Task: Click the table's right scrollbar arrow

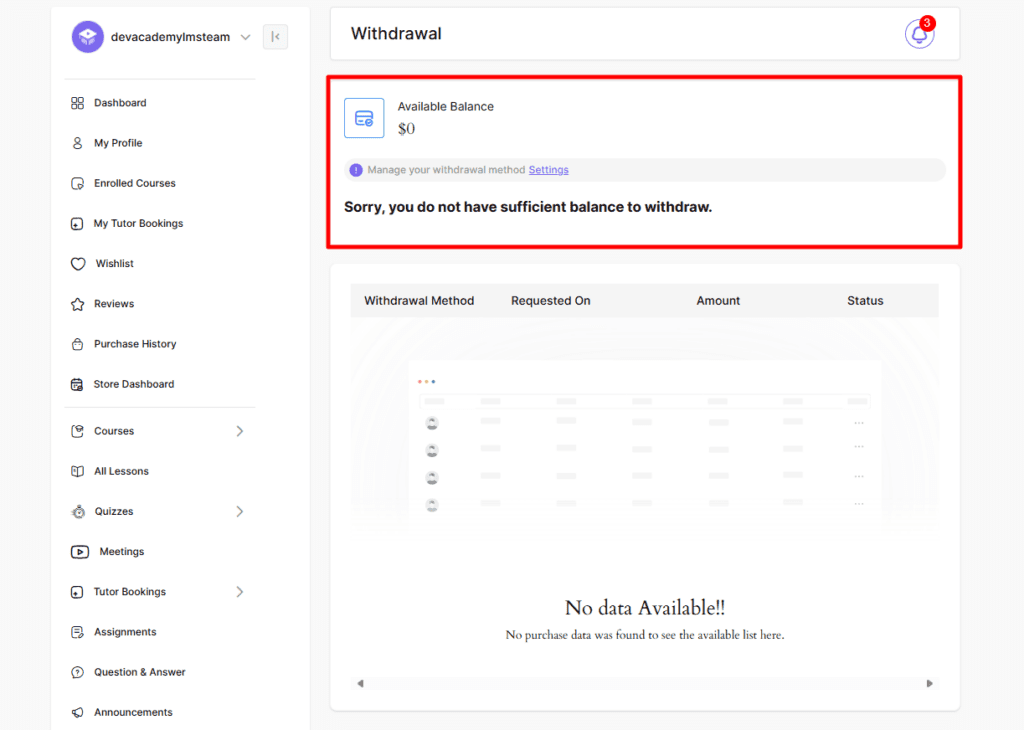Action: [x=928, y=683]
